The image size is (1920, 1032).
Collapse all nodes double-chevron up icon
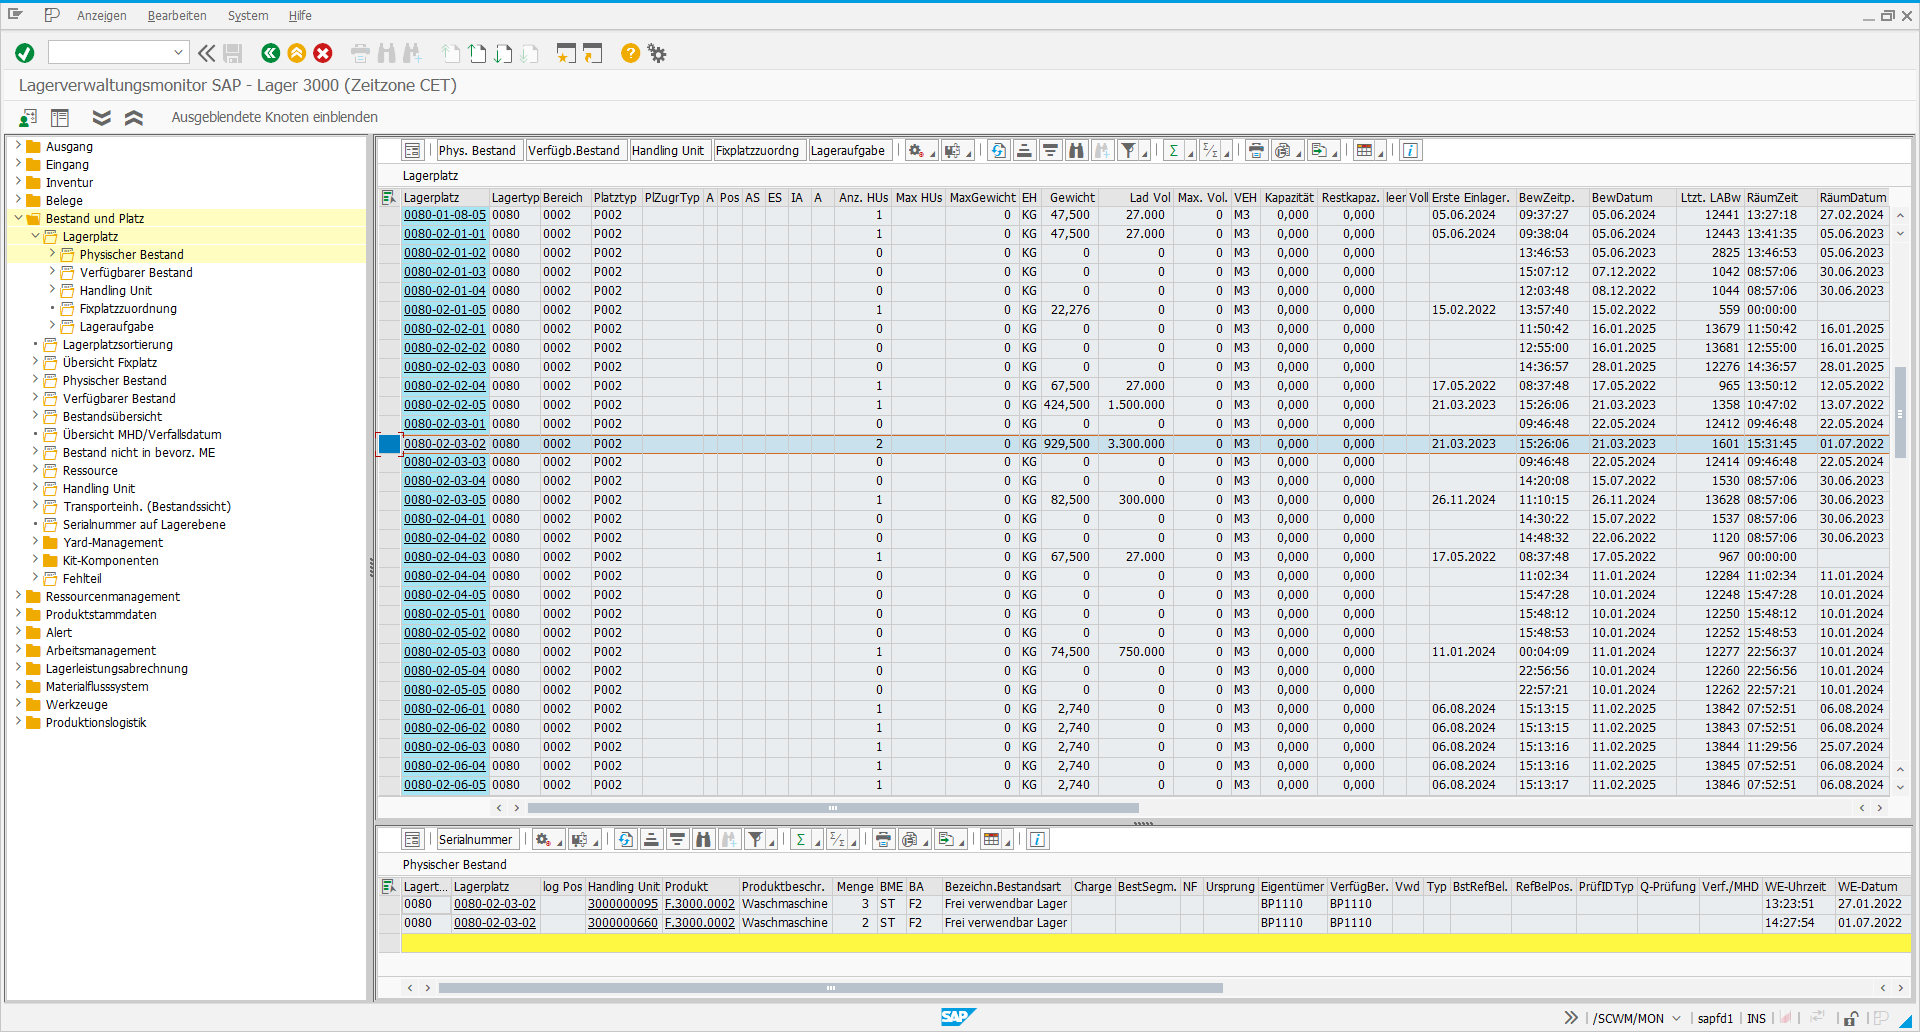[x=133, y=117]
